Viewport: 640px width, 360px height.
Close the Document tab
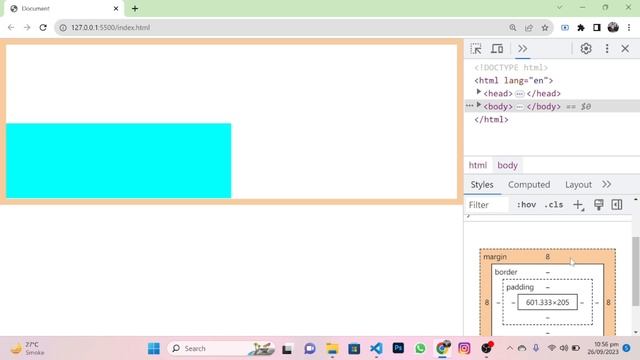[x=116, y=8]
